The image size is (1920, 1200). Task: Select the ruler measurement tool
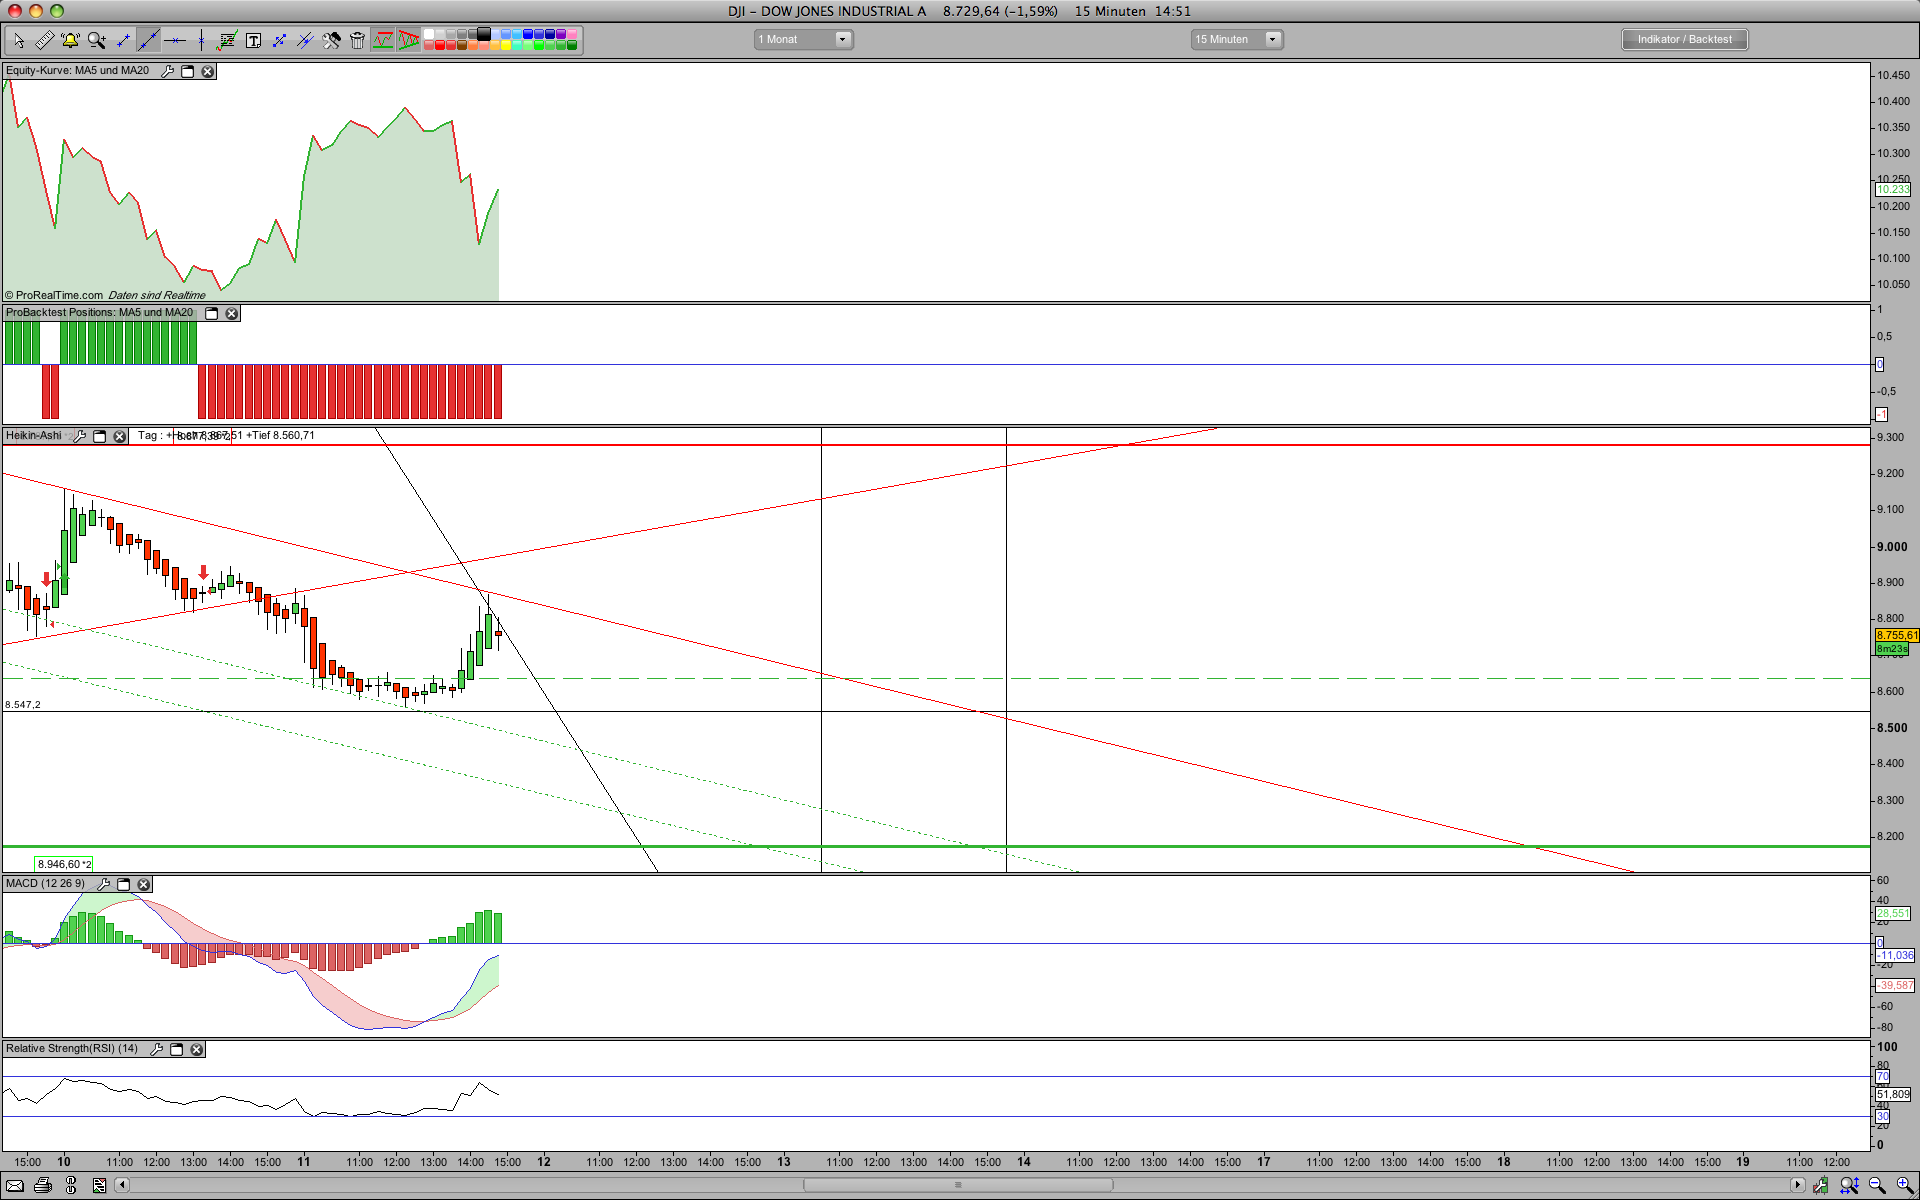pos(44,40)
